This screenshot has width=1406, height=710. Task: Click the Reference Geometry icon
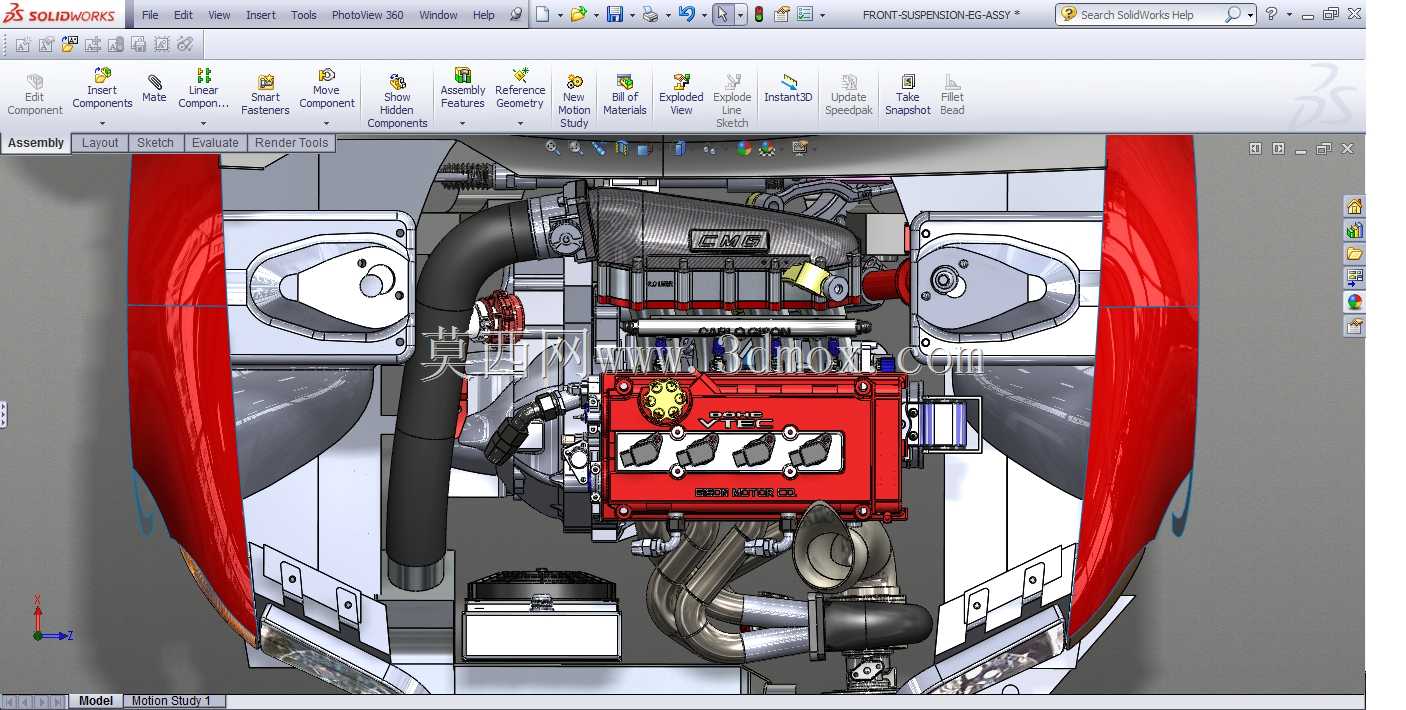[x=520, y=75]
